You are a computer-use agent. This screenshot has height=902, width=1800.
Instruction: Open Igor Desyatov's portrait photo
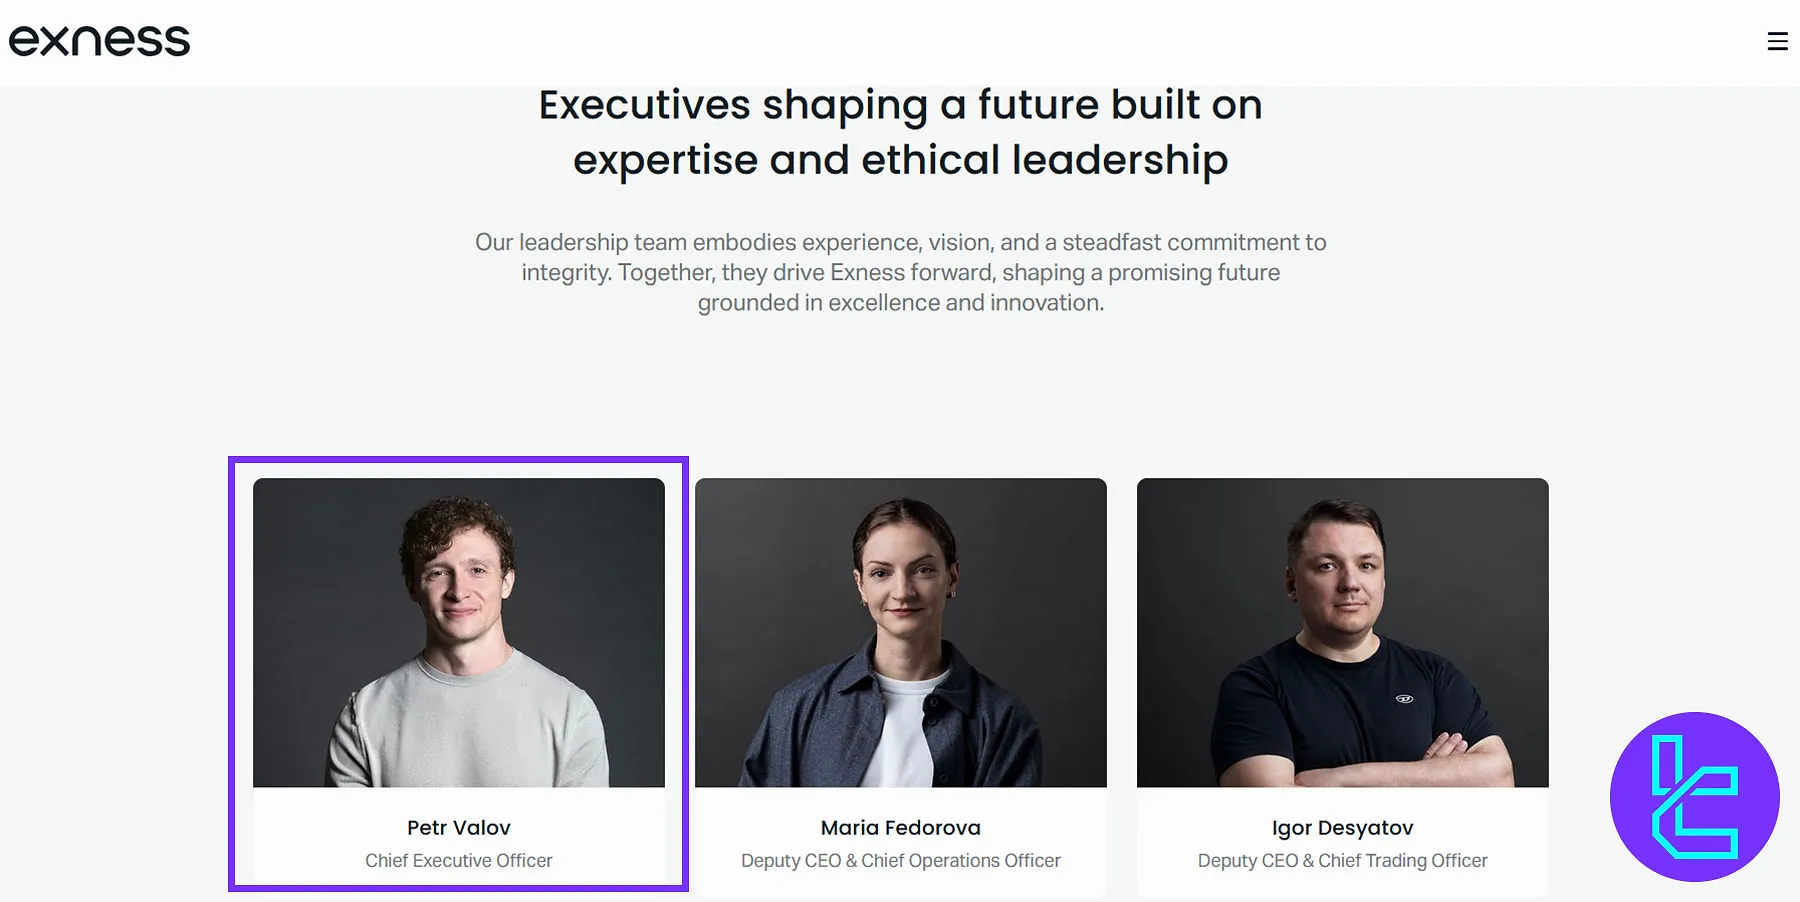pyautogui.click(x=1342, y=632)
